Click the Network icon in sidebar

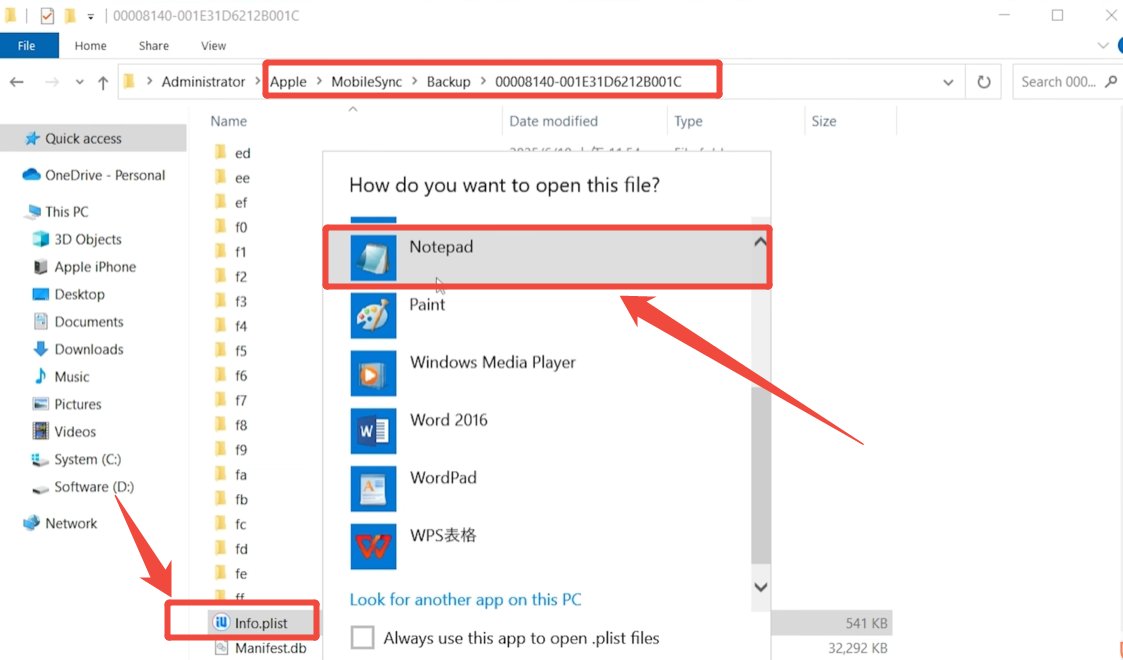click(x=32, y=523)
